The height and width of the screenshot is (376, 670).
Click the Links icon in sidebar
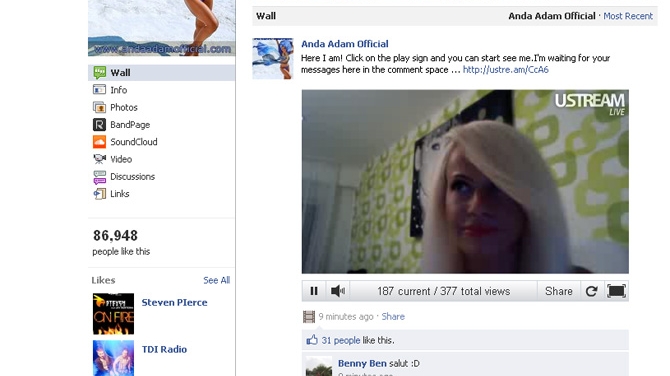[x=99, y=194]
